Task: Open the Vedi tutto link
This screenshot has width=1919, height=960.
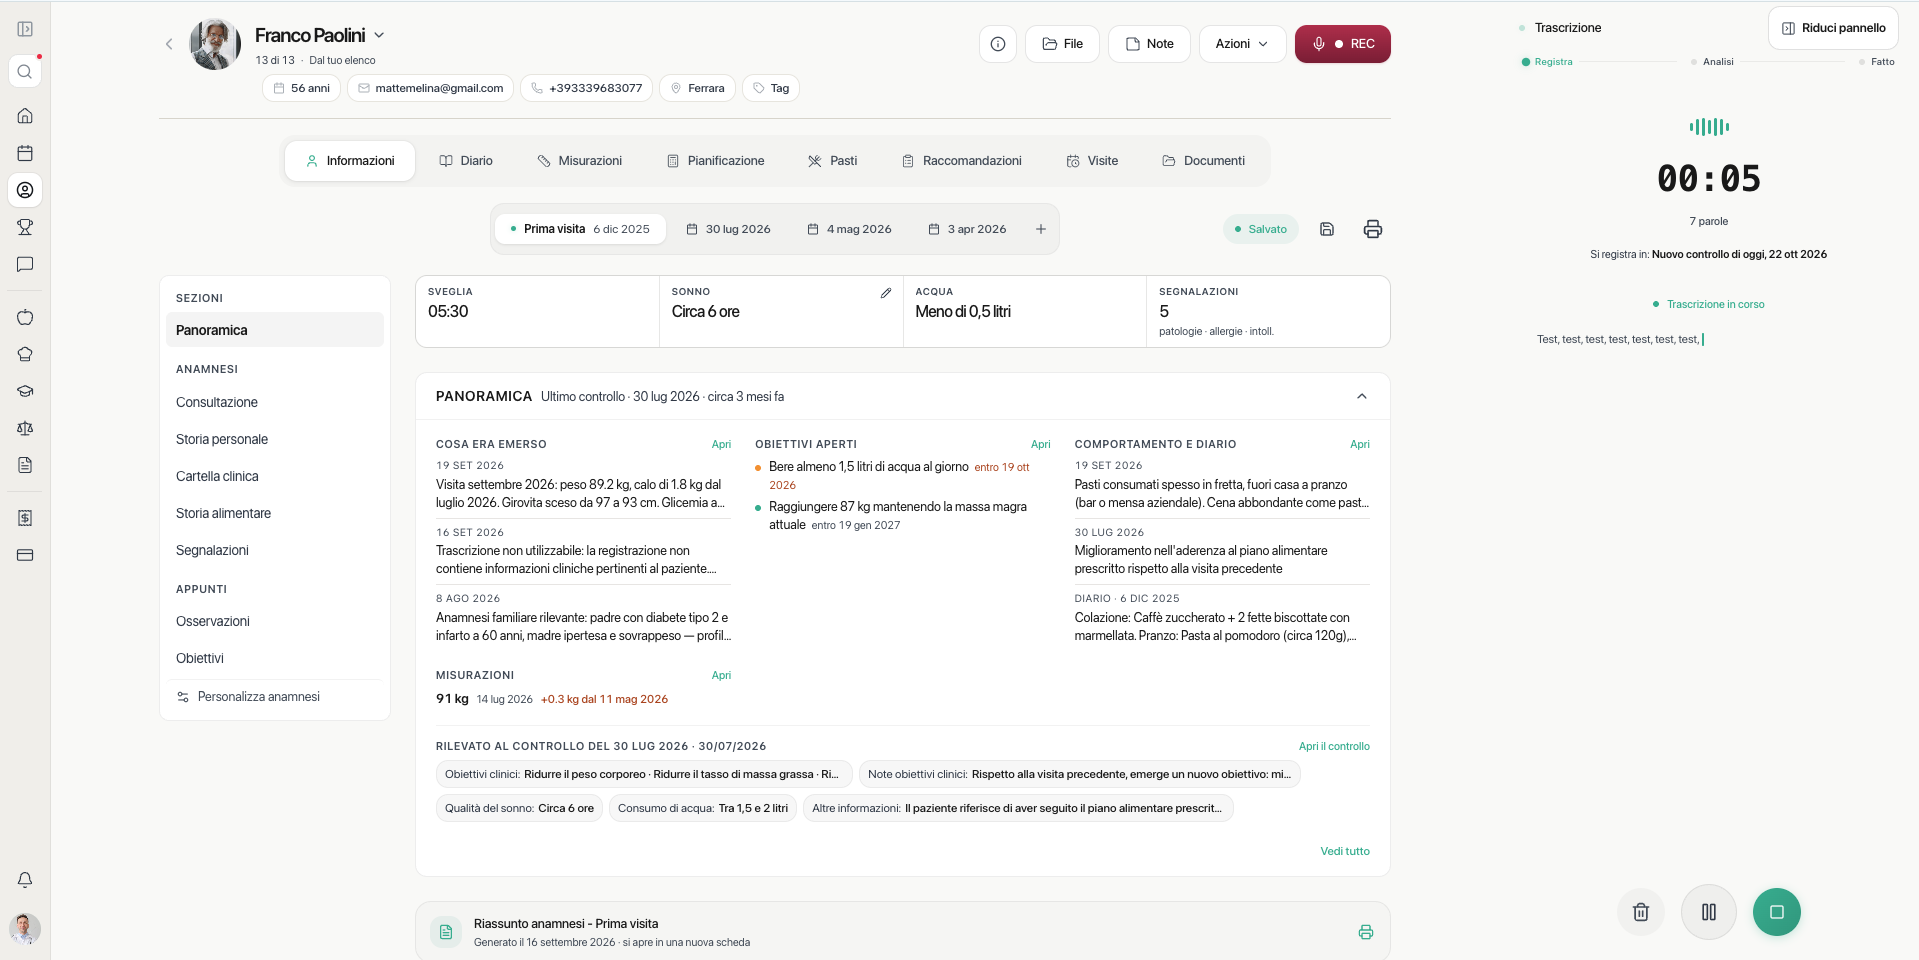Action: point(1345,851)
